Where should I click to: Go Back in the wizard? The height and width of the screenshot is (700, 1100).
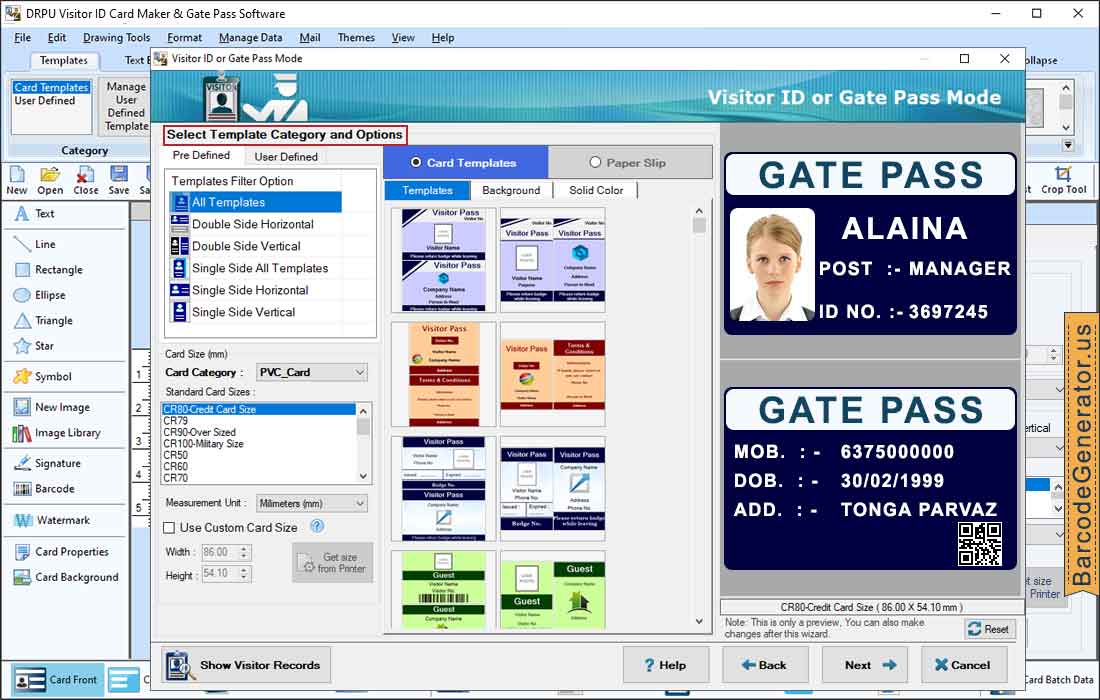point(765,665)
